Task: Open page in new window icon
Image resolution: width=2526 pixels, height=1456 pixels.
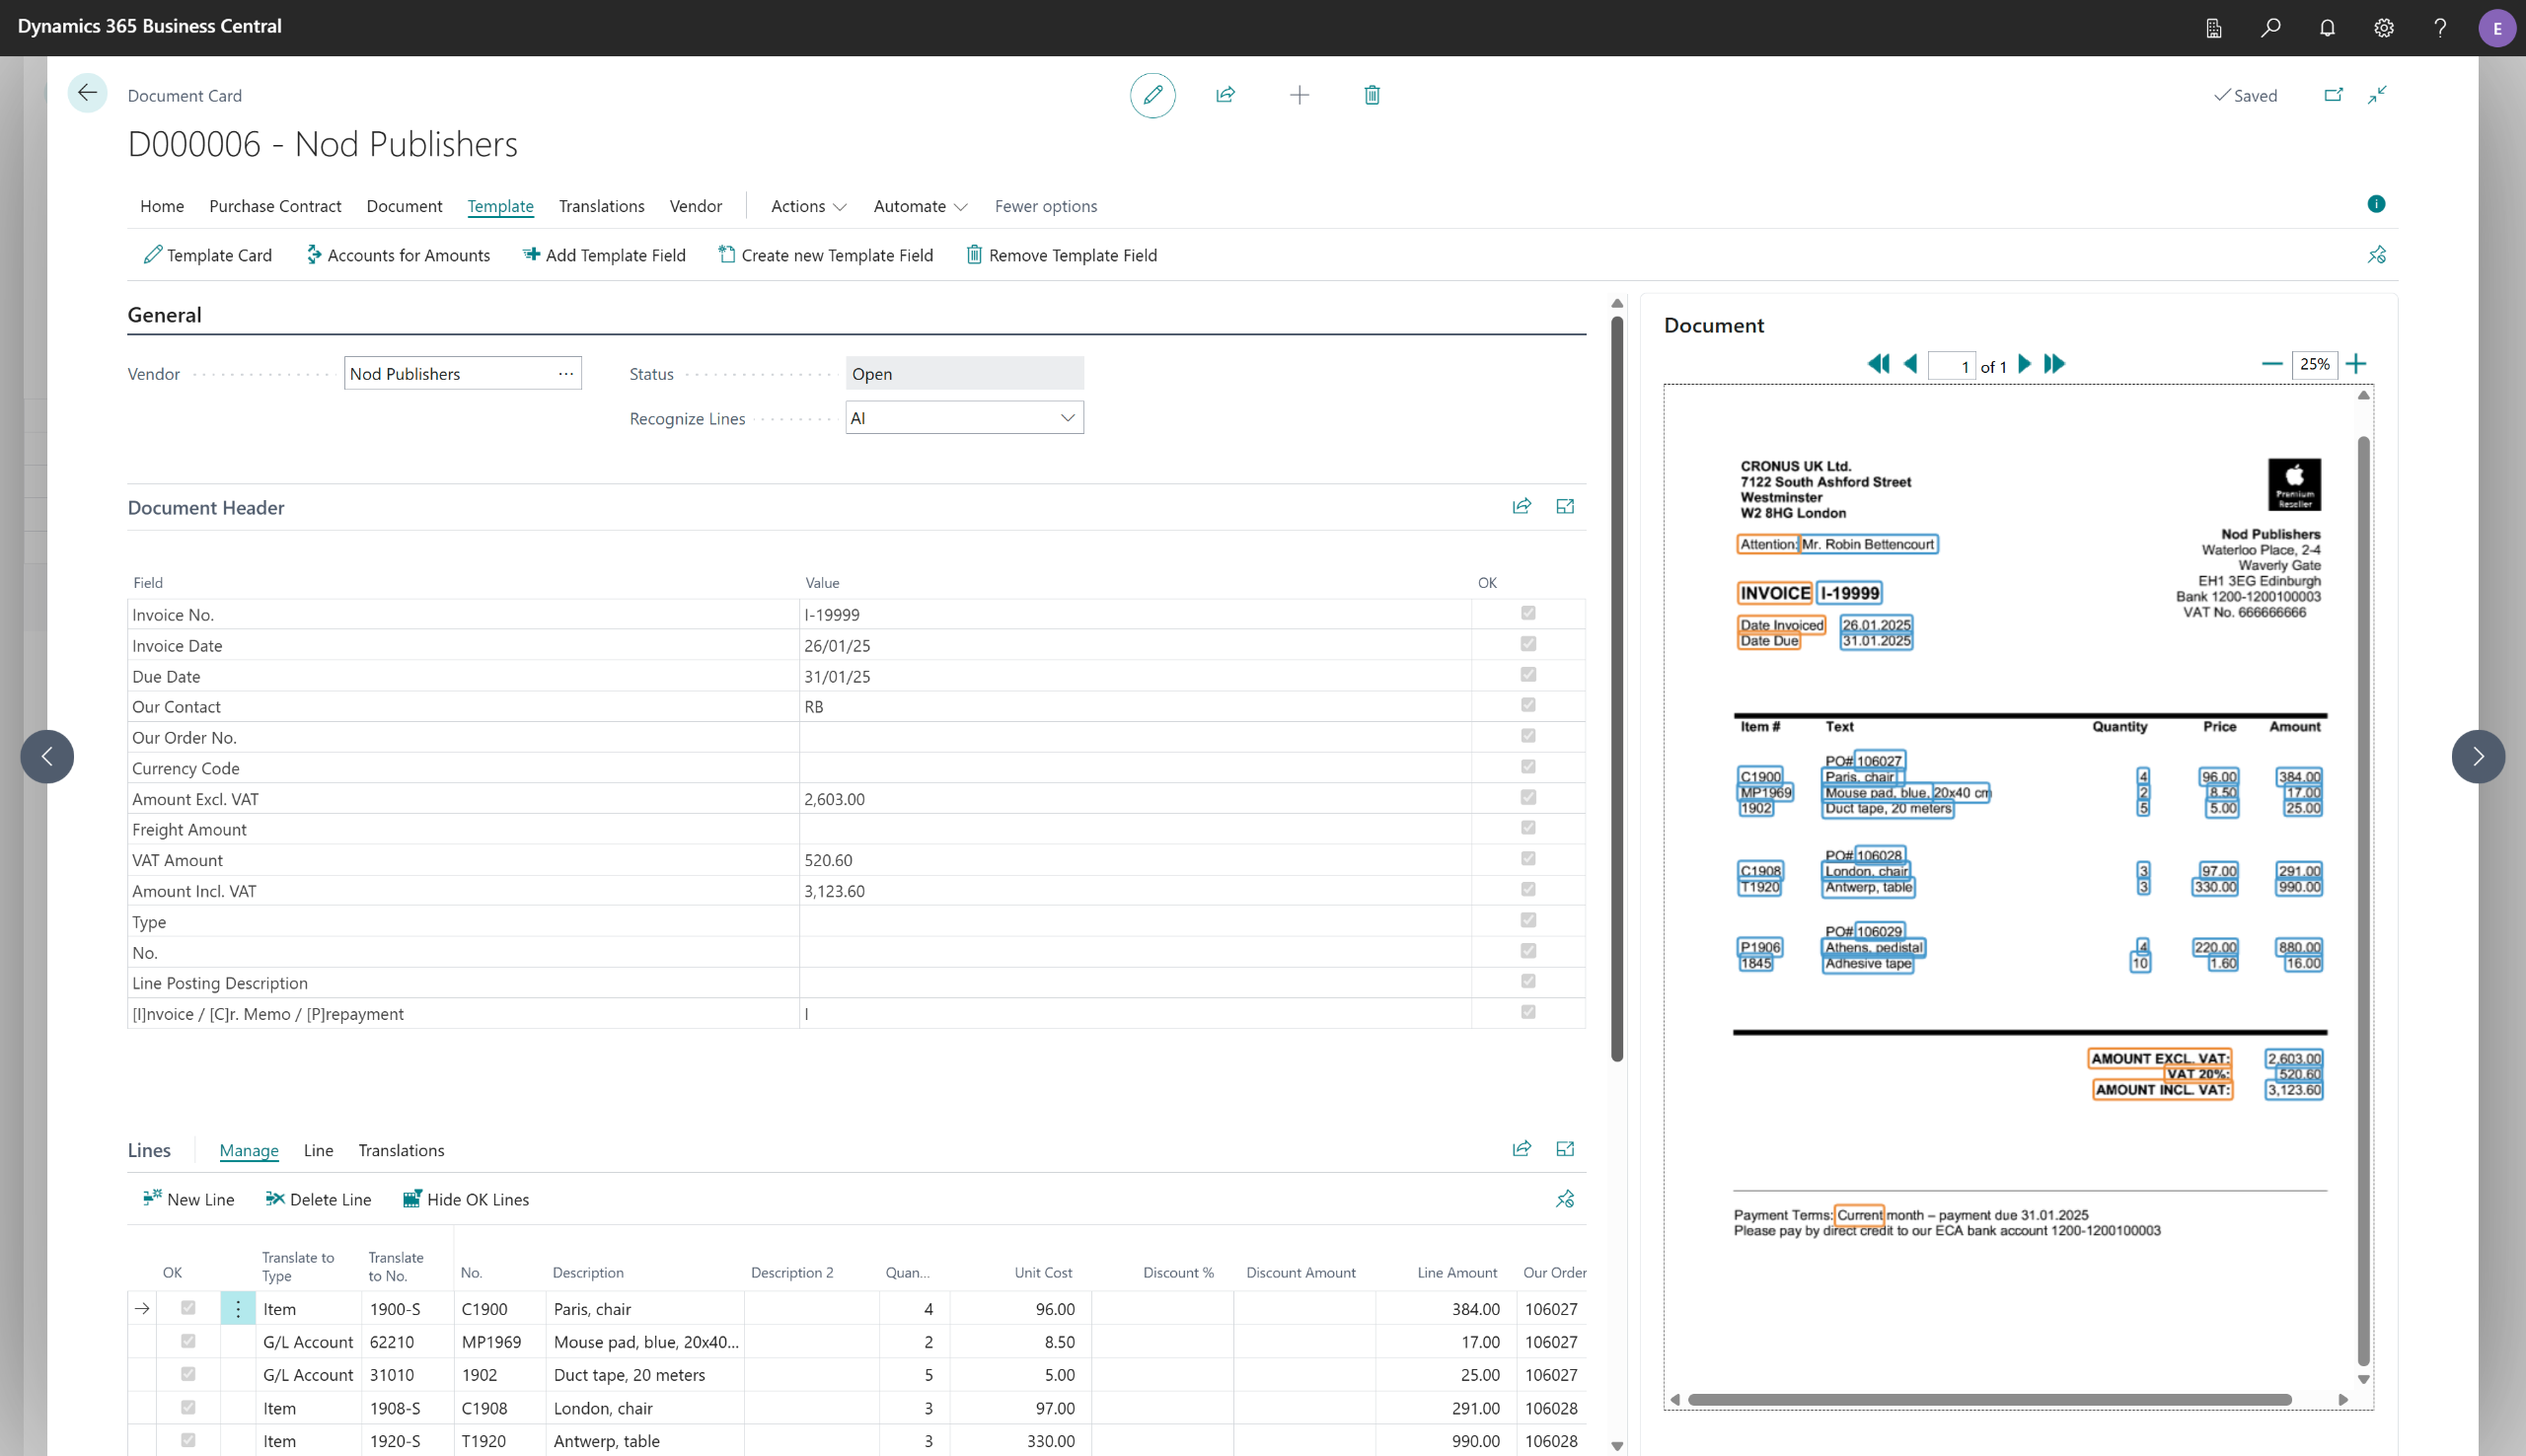Action: coord(2333,95)
